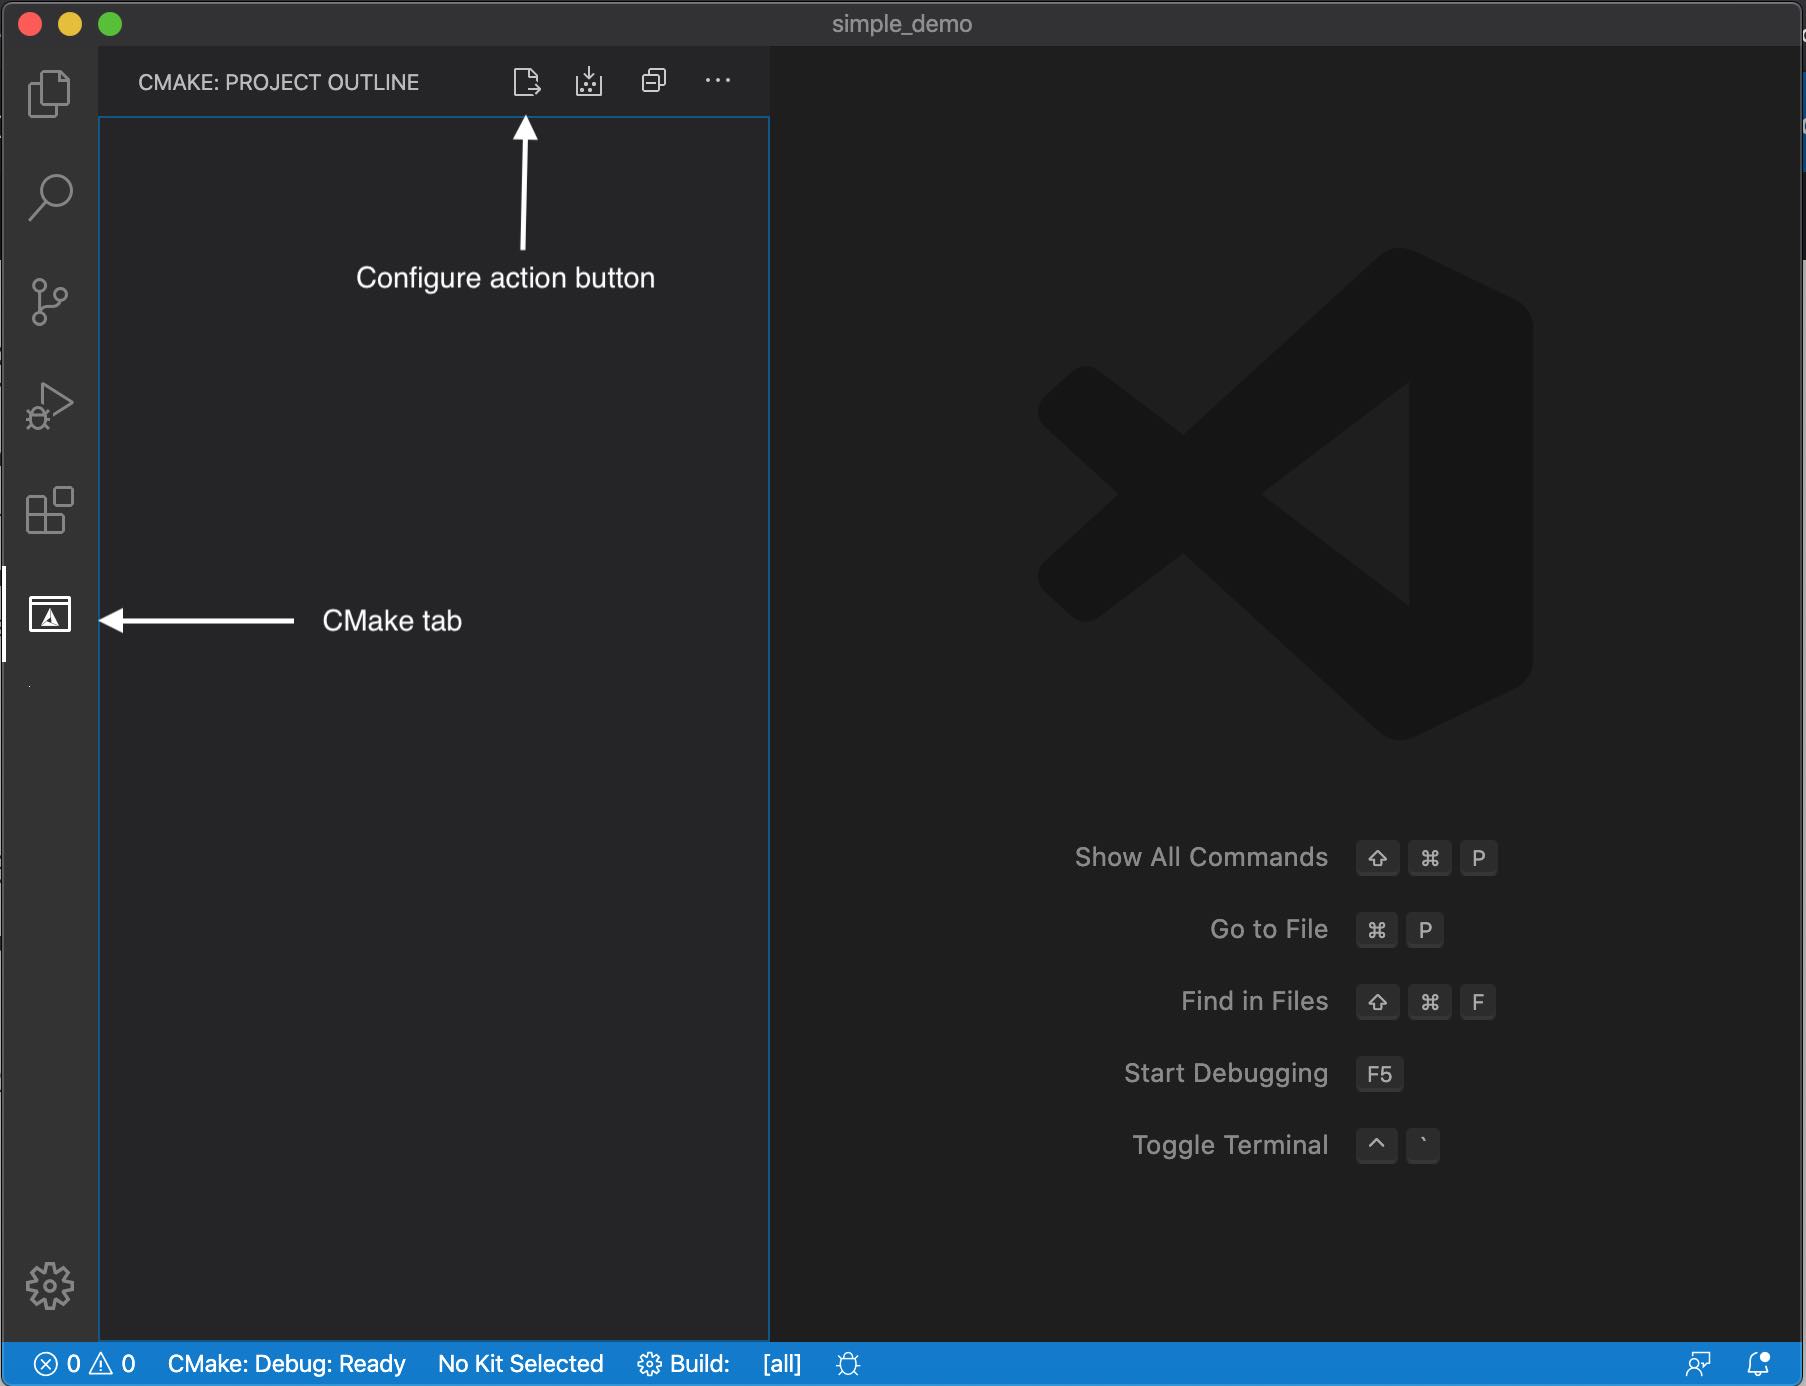Open the Search view in activity bar

coord(49,197)
